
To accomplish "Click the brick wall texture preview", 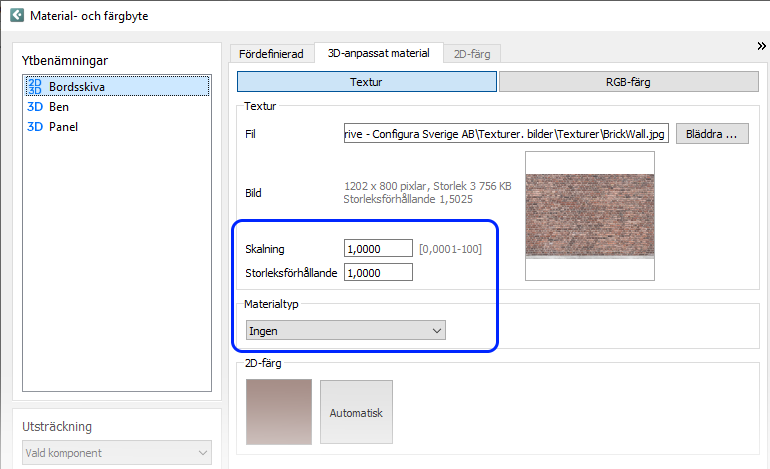I will click(589, 214).
